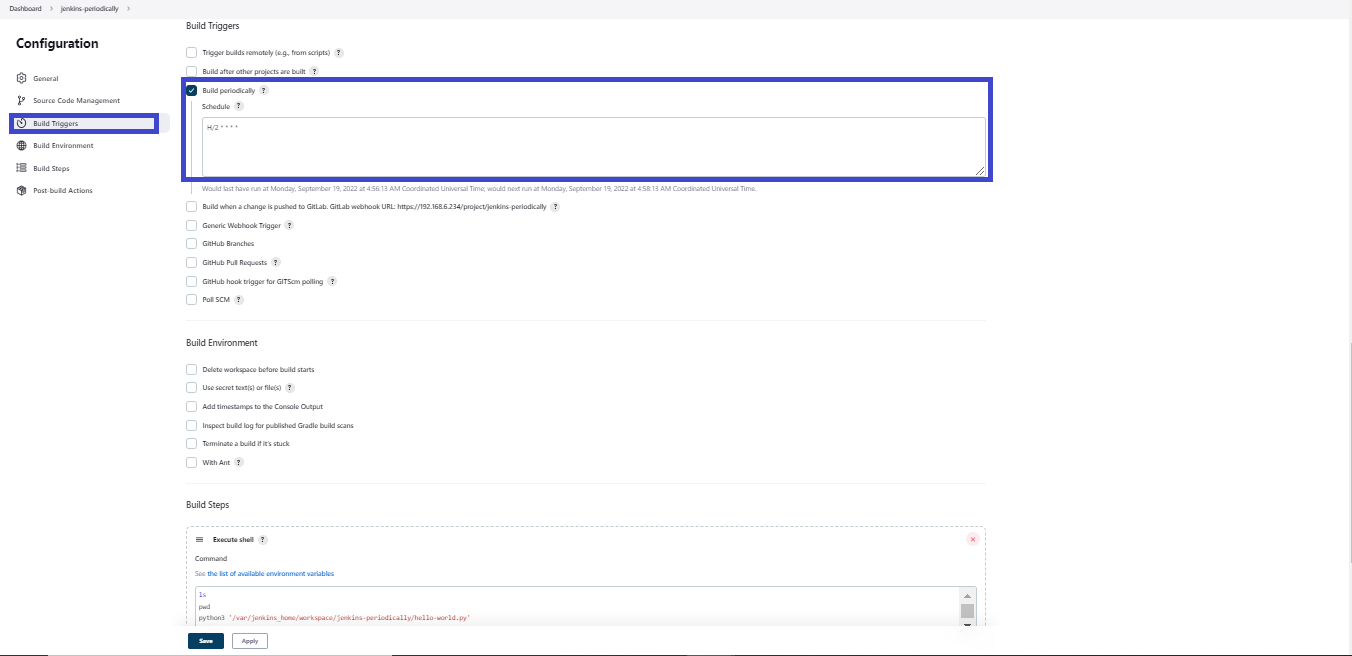
Task: Open help for GitHub Pull Requests
Action: pyautogui.click(x=275, y=262)
